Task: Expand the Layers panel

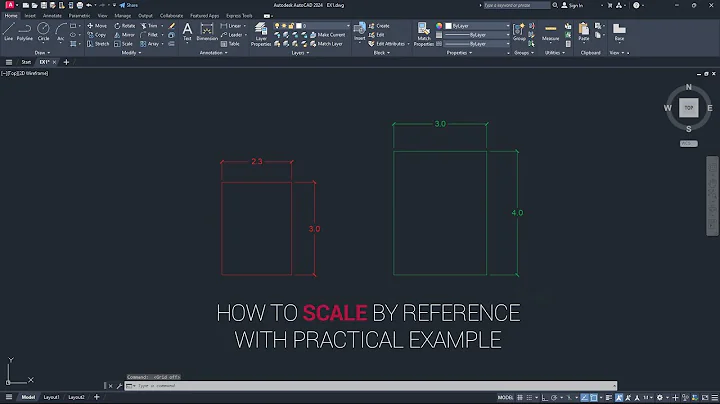Action: pos(300,53)
